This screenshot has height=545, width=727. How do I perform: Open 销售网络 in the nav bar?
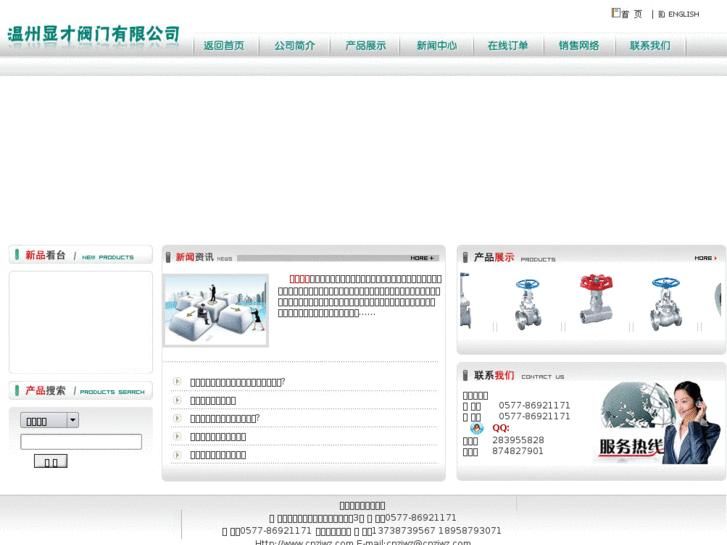point(579,45)
